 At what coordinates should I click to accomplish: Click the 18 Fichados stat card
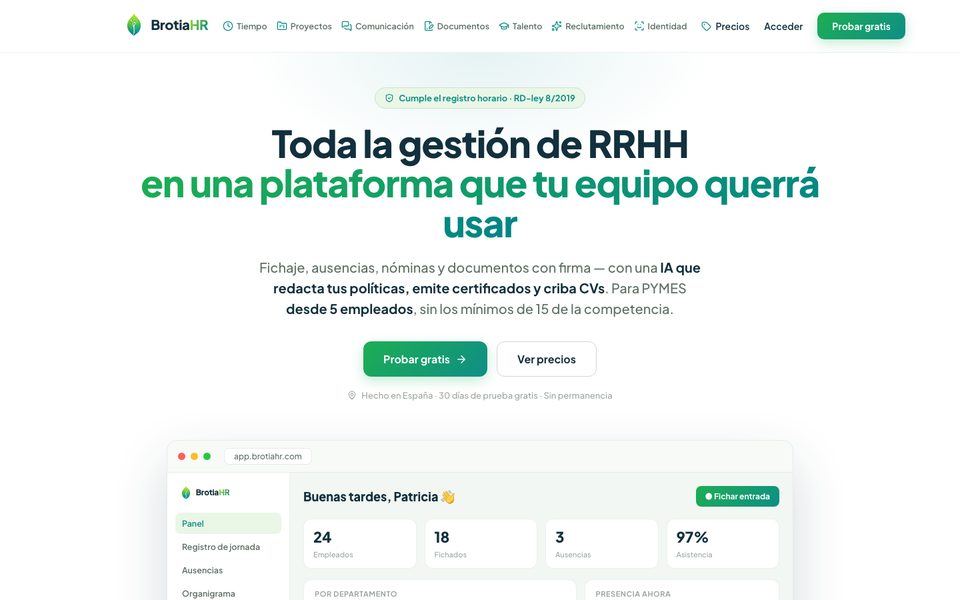[x=481, y=544]
